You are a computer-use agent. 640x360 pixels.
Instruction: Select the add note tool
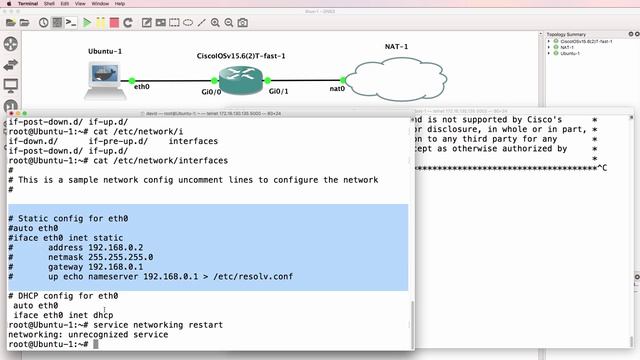pos(147,22)
